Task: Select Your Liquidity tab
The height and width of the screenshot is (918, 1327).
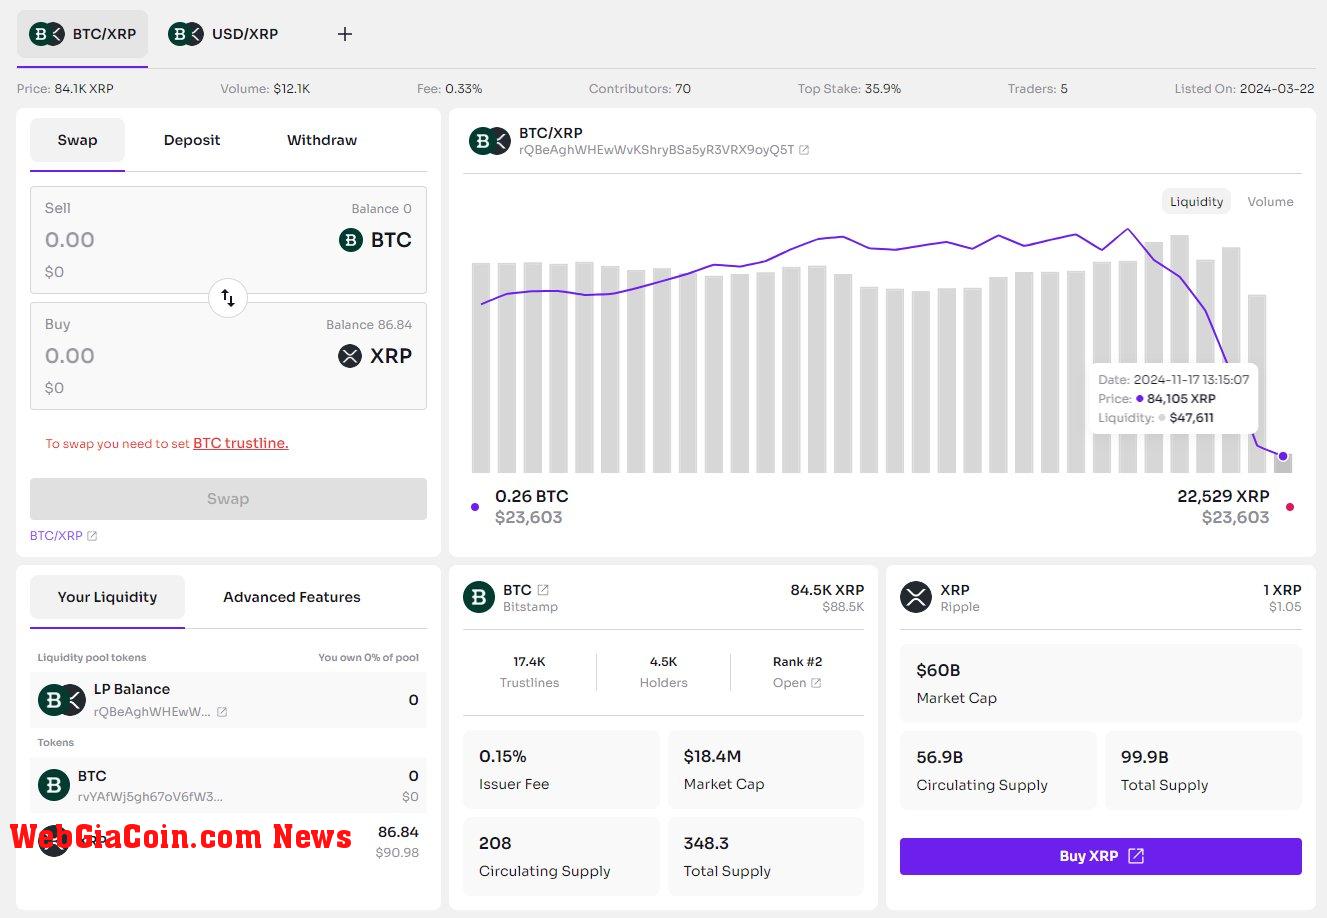Action: coord(107,597)
